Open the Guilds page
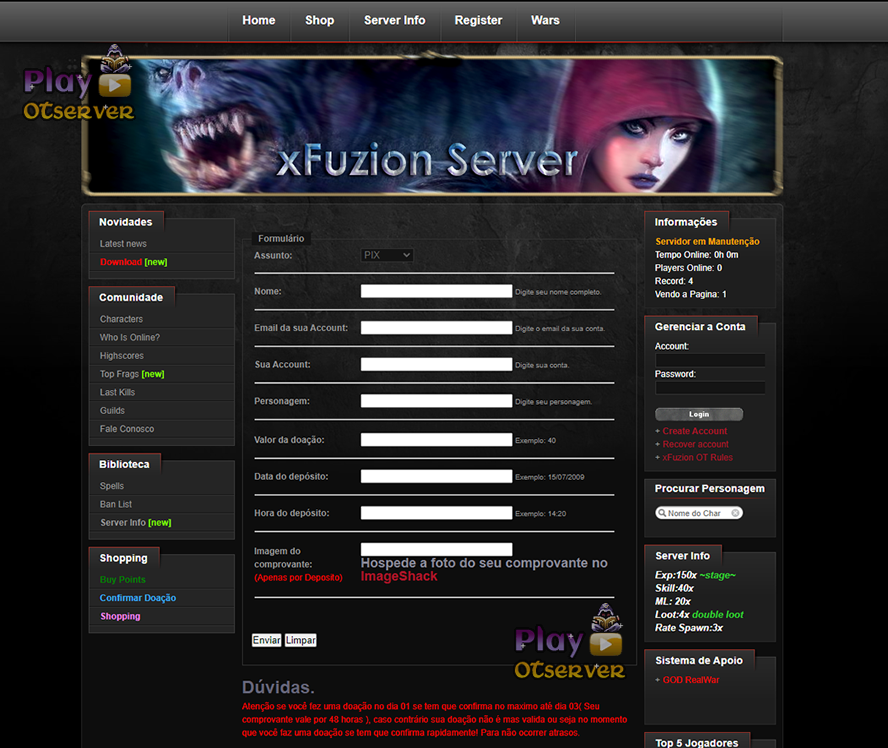Image resolution: width=888 pixels, height=748 pixels. (x=112, y=411)
